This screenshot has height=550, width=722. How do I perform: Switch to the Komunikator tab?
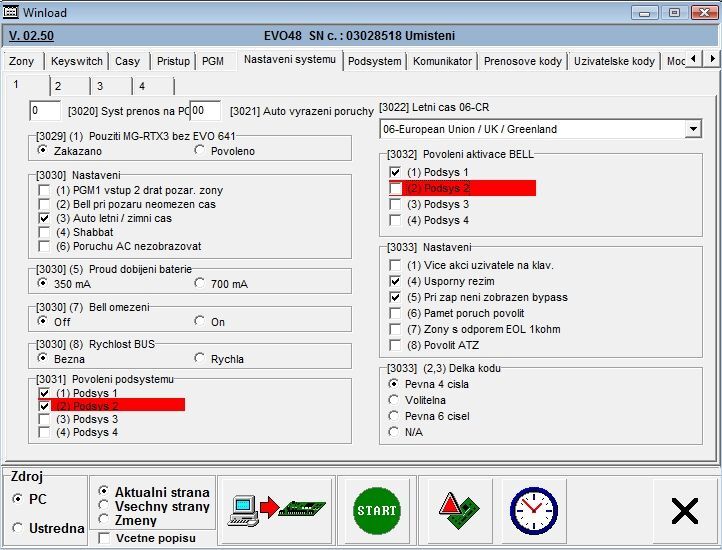(442, 61)
